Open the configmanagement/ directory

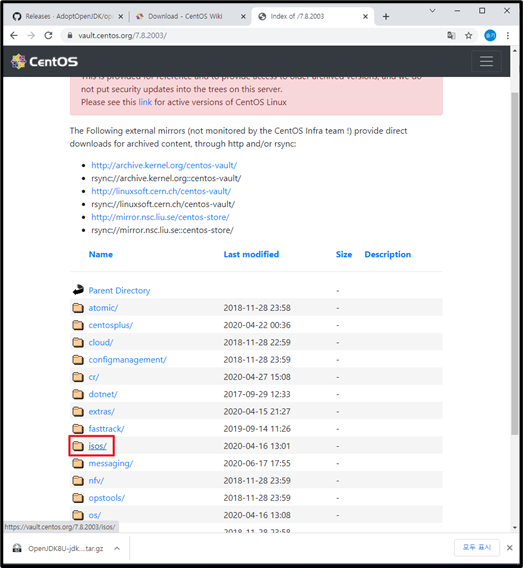pos(127,360)
